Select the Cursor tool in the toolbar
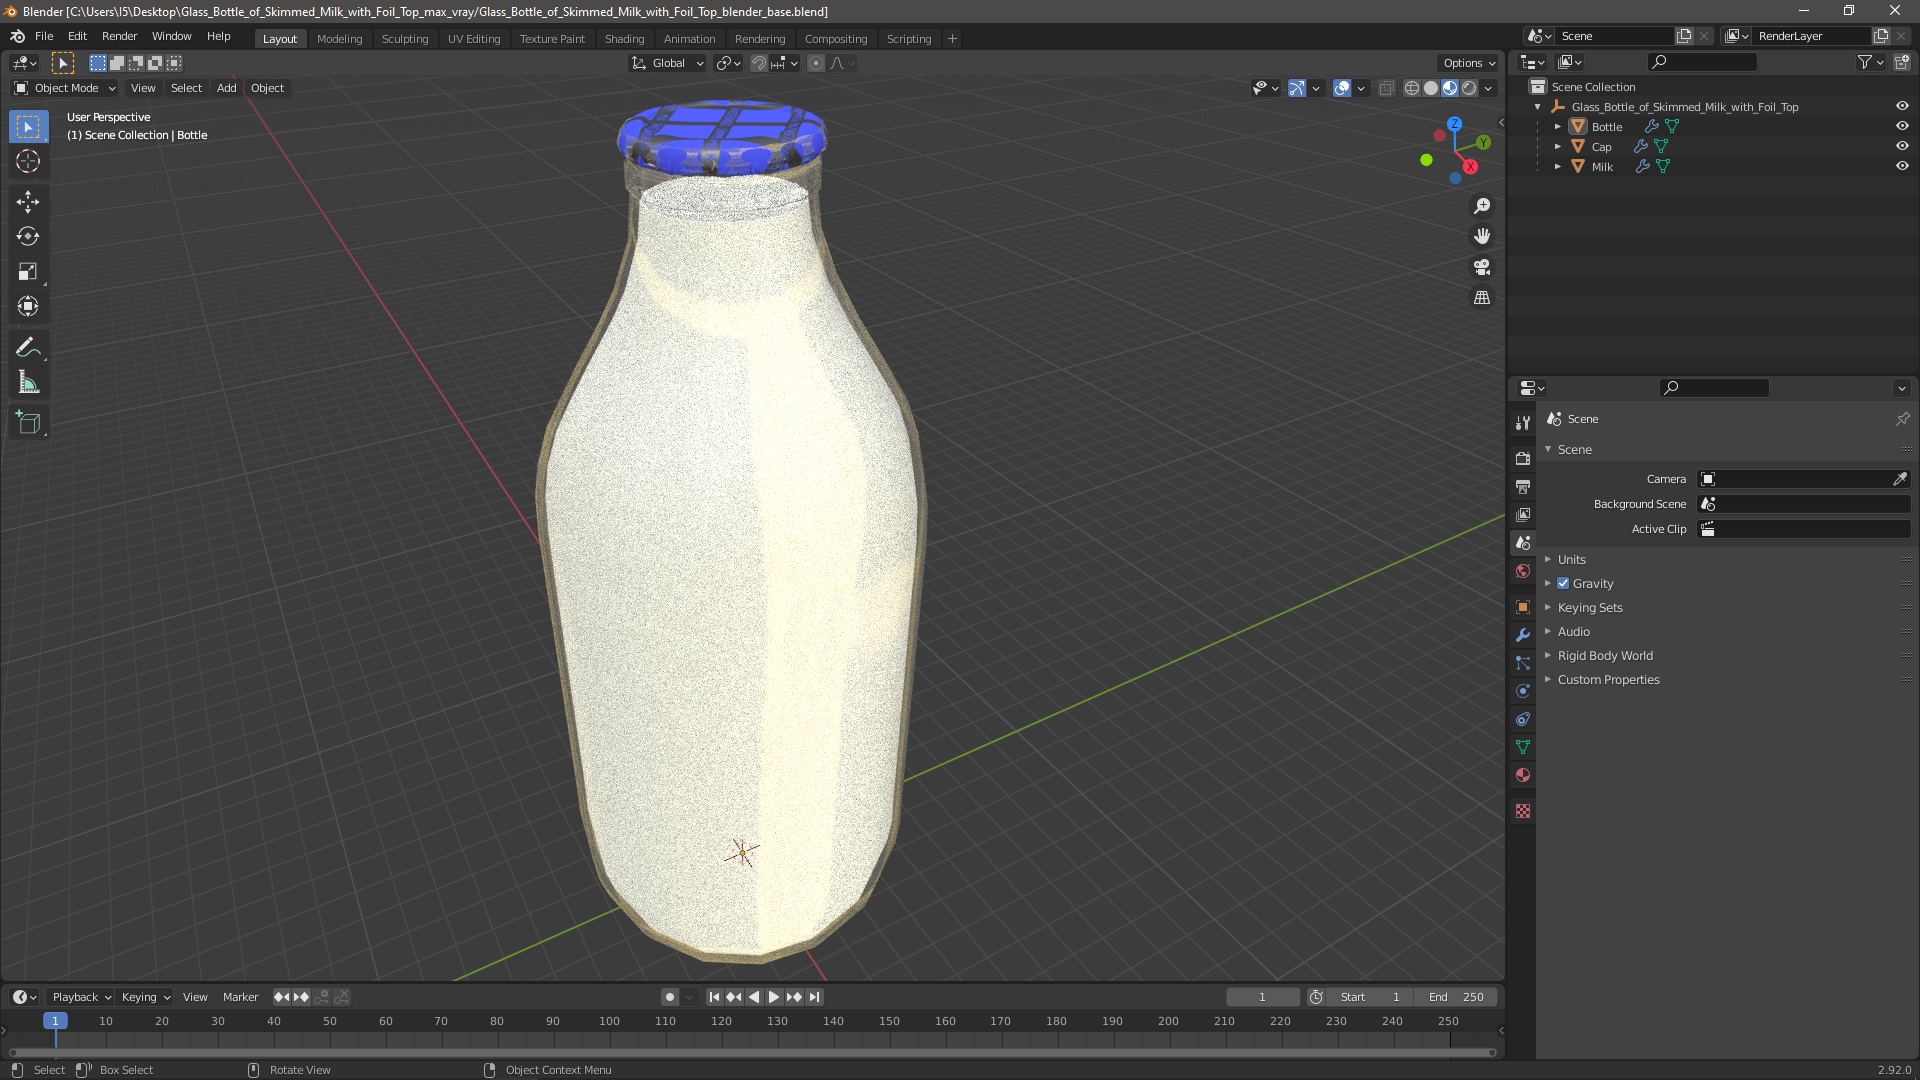This screenshot has width=1920, height=1080. [28, 161]
